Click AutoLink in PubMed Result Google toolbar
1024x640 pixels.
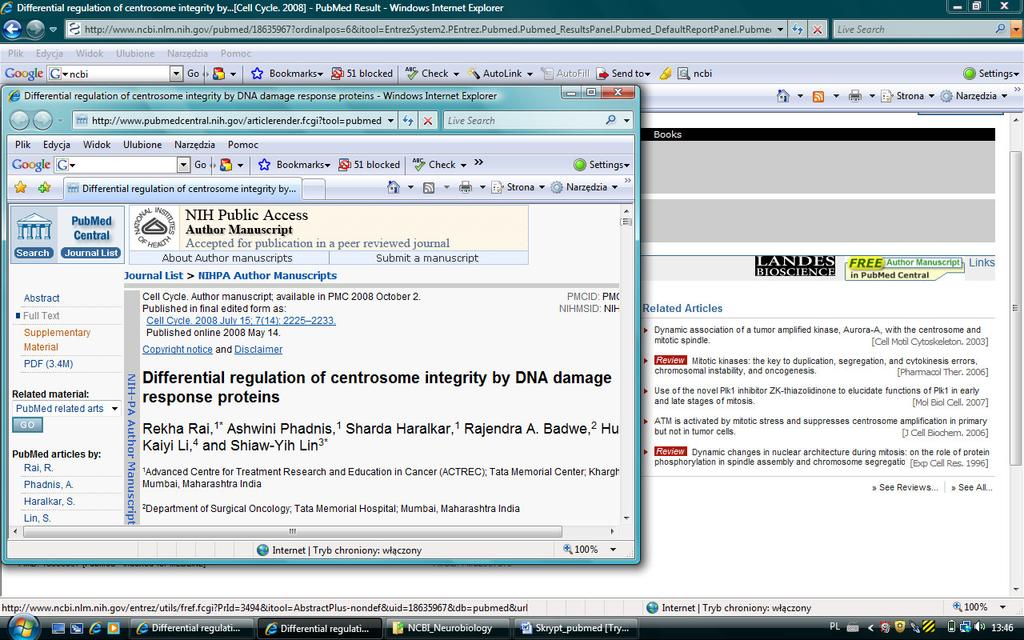point(500,74)
